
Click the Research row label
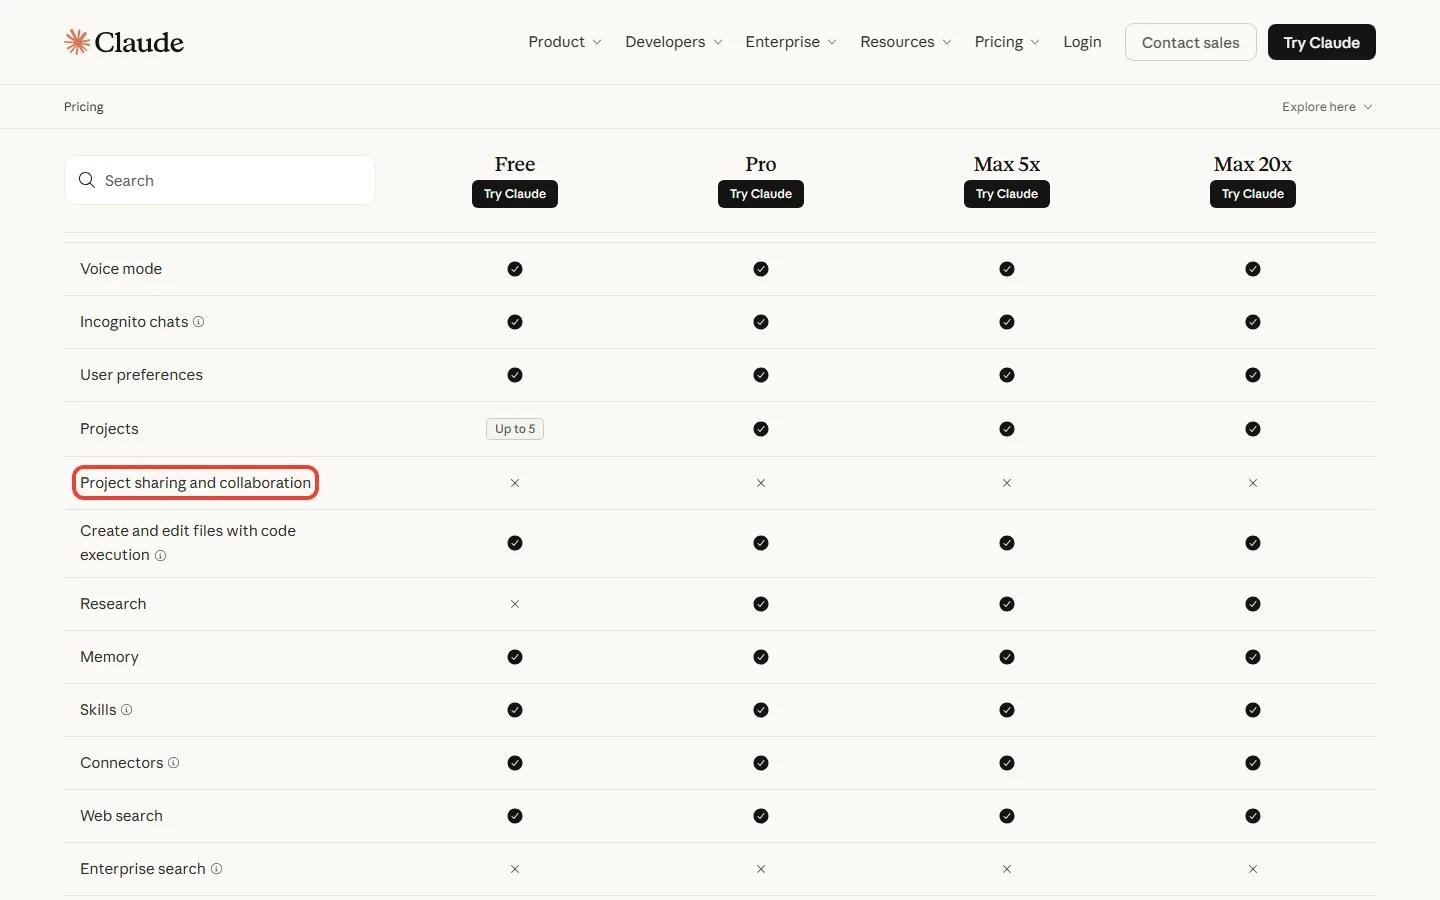click(113, 604)
